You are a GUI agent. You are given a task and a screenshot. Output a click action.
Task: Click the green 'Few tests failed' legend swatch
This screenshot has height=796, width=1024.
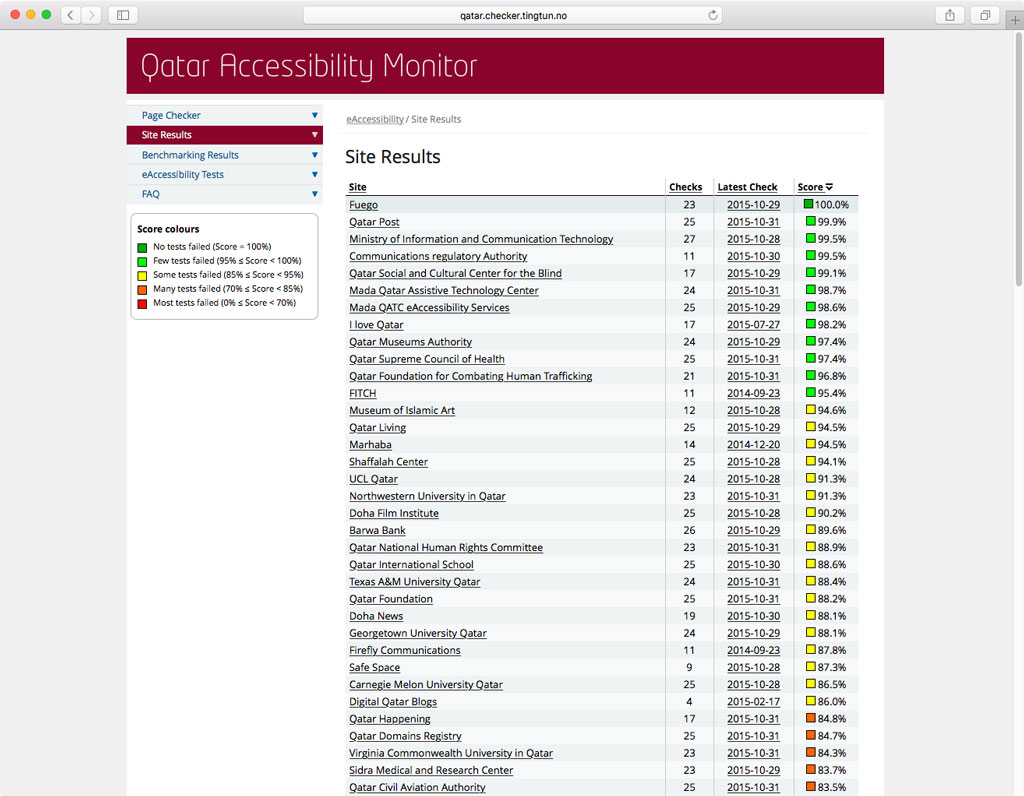coord(142,262)
